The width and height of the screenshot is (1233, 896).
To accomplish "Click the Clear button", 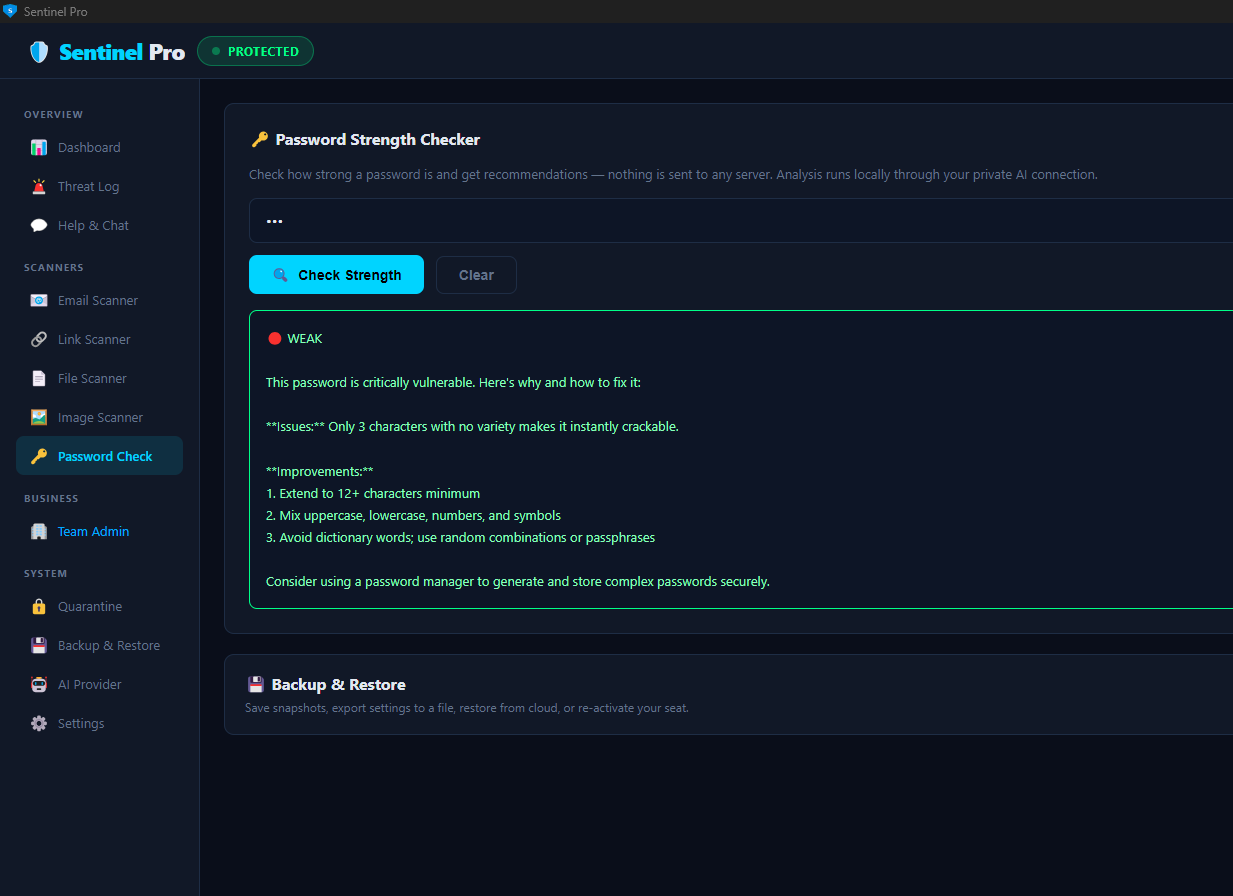I will click(x=476, y=275).
